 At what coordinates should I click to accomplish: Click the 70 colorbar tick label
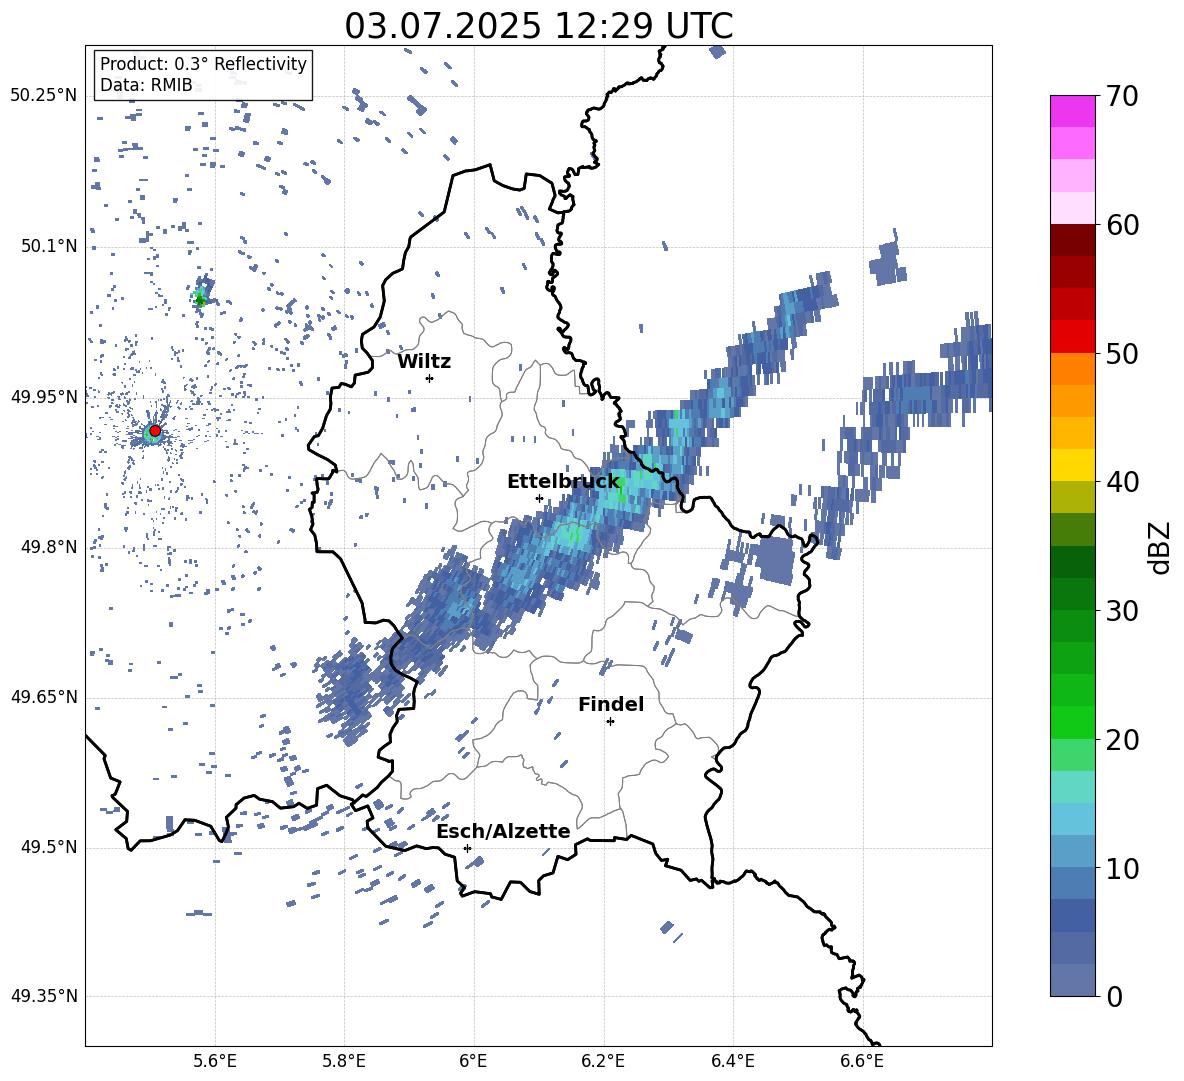(x=1122, y=96)
